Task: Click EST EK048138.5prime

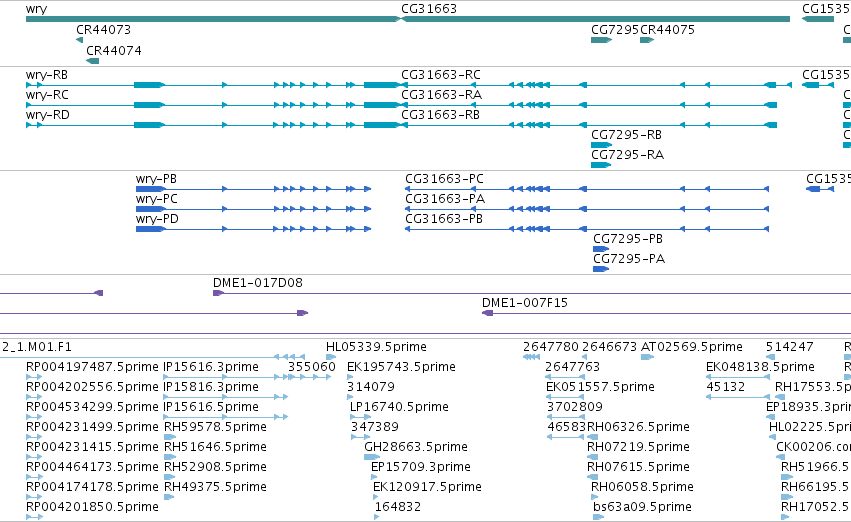Action: (x=760, y=367)
